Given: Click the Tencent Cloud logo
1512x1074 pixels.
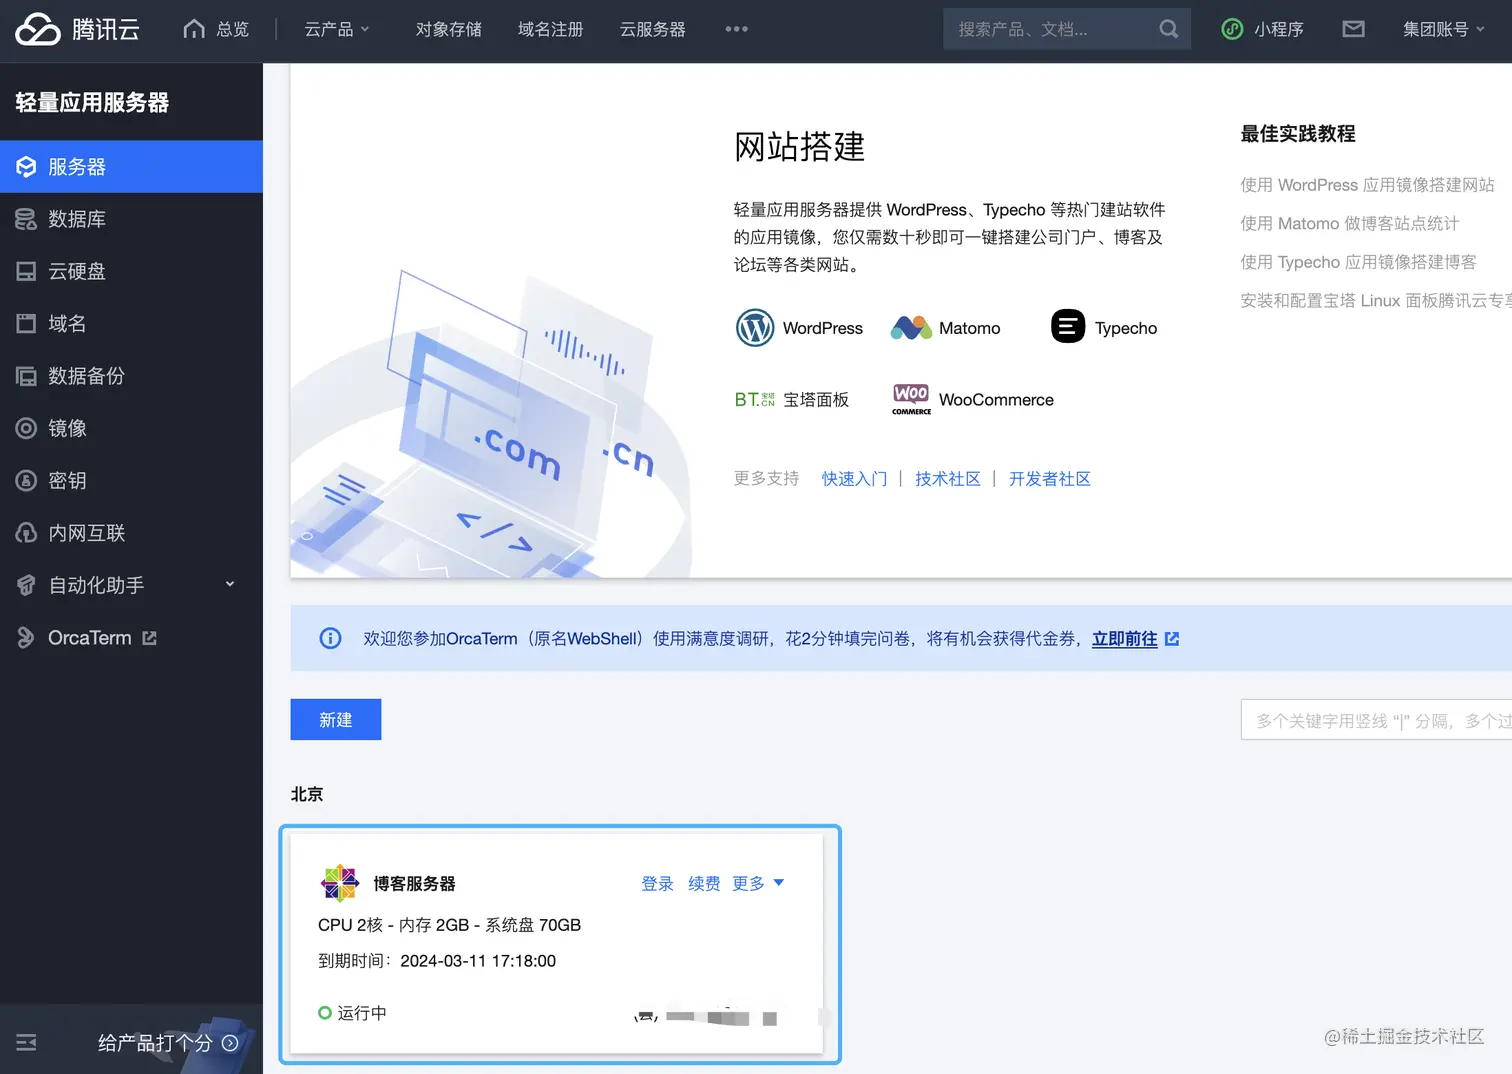Looking at the screenshot, I should pyautogui.click(x=77, y=29).
